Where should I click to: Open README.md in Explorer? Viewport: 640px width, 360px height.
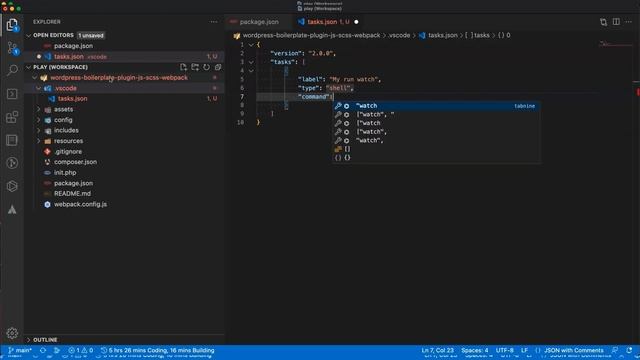(x=72, y=193)
